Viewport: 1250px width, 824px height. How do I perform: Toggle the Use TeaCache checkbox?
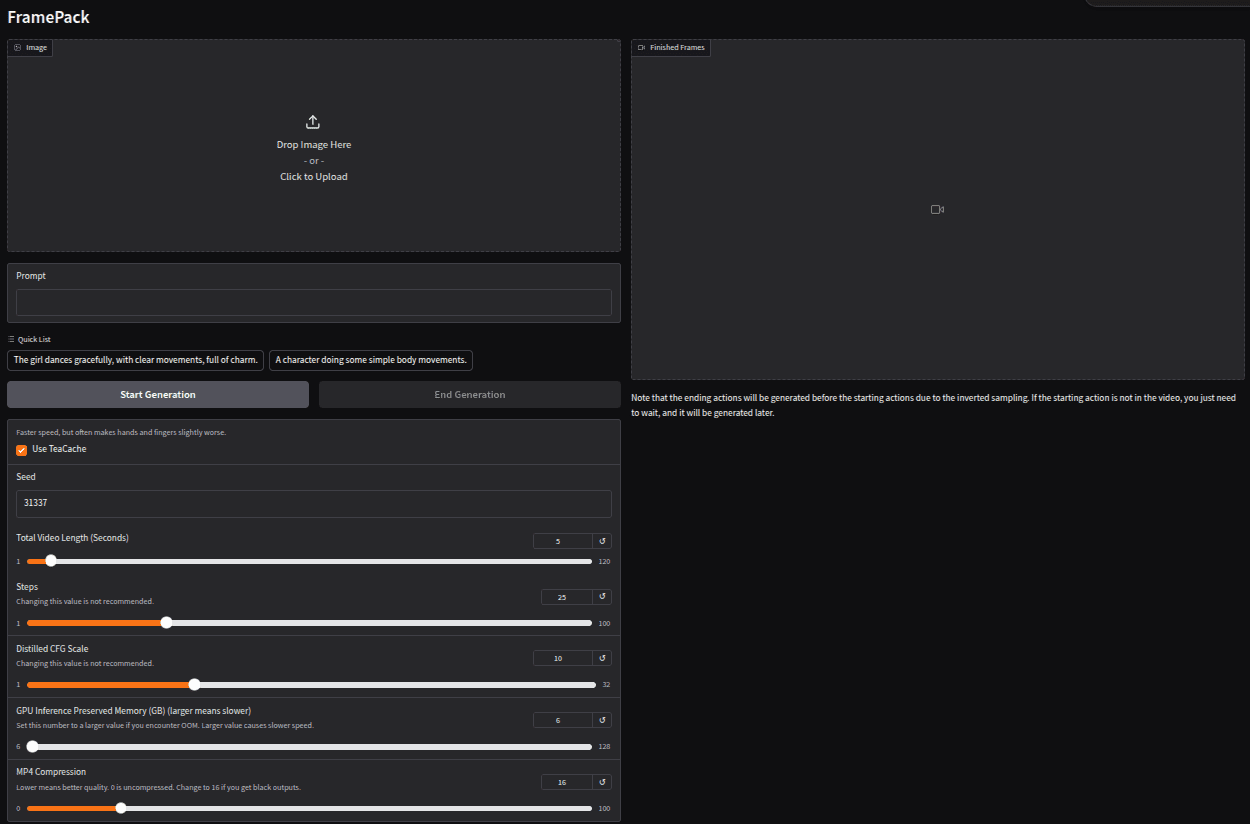click(x=22, y=450)
